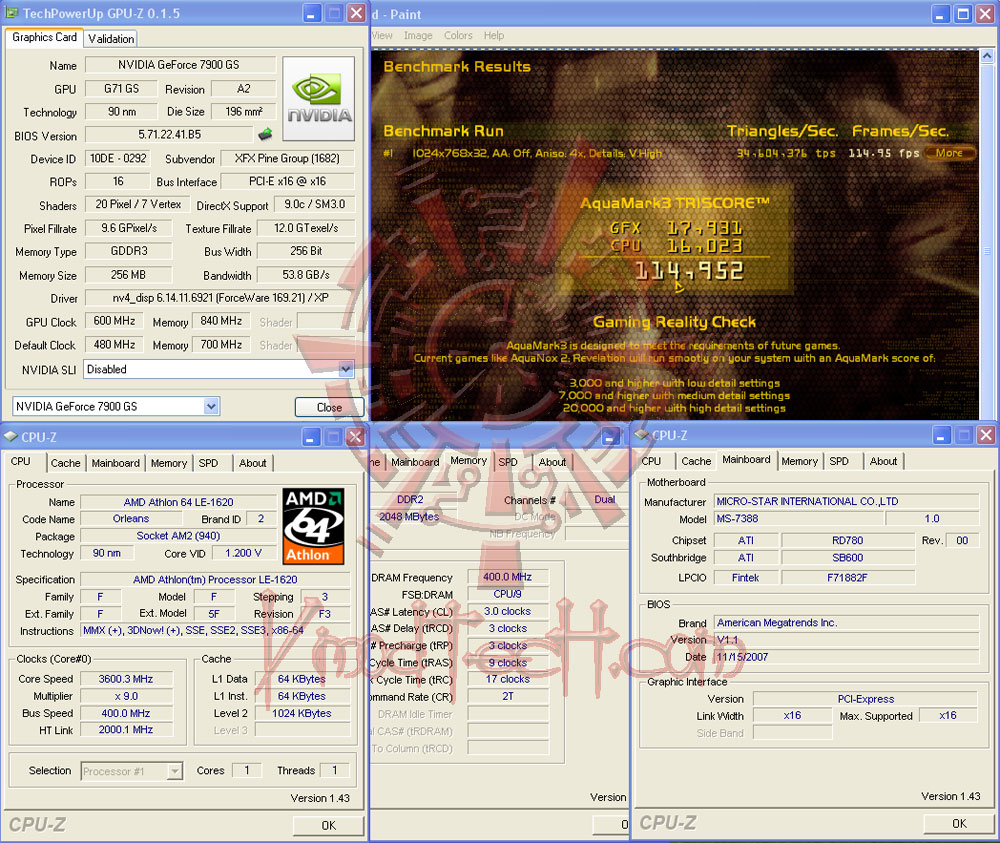Click the Driver version field in GPU-Z
The height and width of the screenshot is (843, 1000).
[220, 298]
